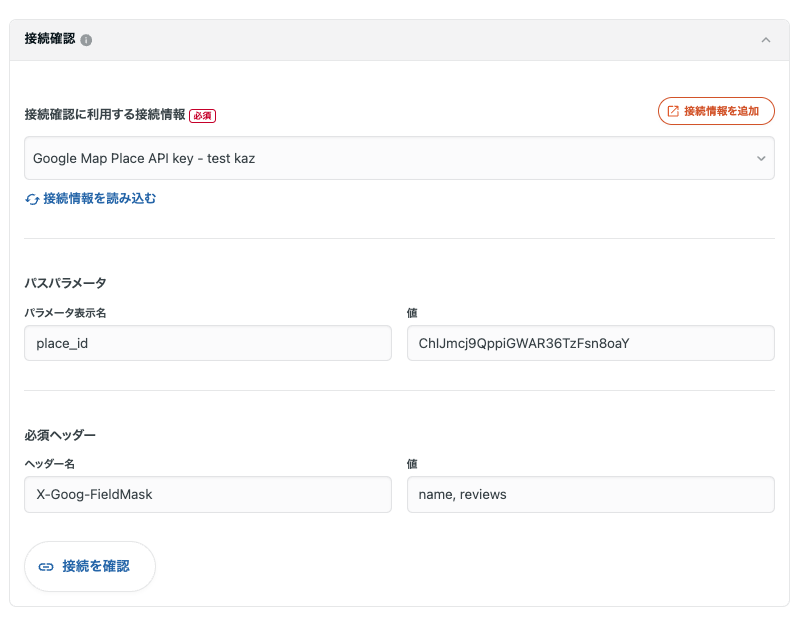Screen dimensions: 806x624
Task: Click the chain-link icon in 接続を確認
Action: (x=46, y=567)
